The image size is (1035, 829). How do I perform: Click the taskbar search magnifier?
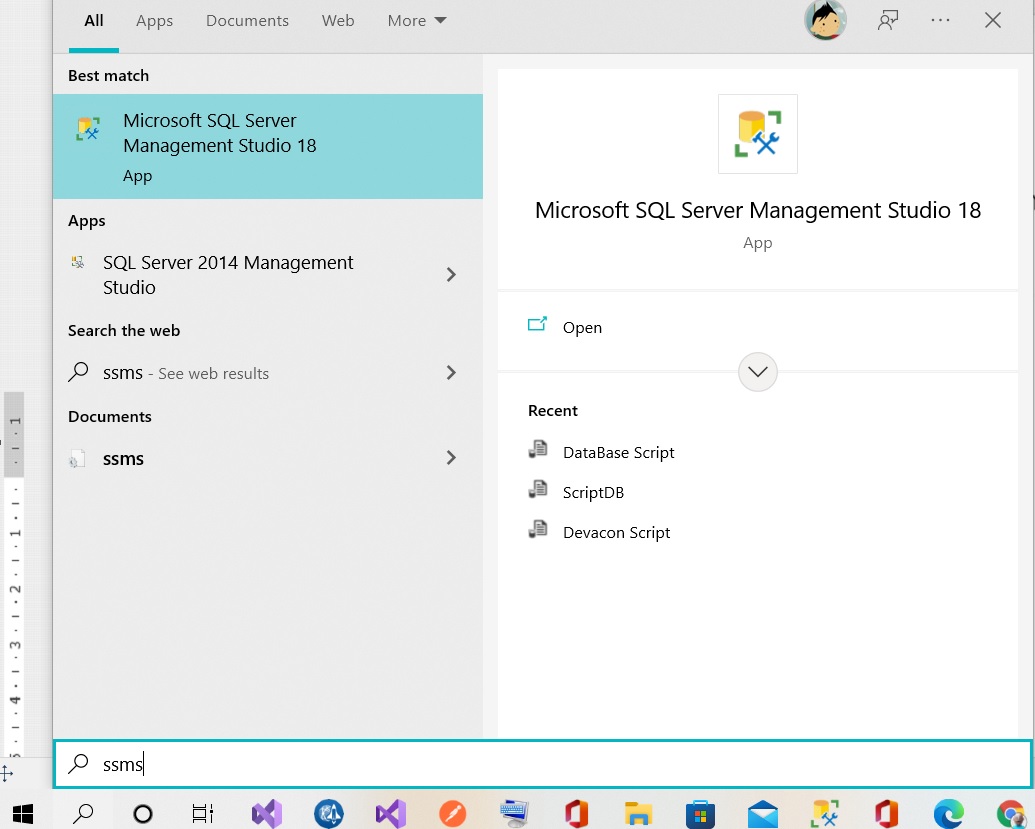(x=83, y=814)
